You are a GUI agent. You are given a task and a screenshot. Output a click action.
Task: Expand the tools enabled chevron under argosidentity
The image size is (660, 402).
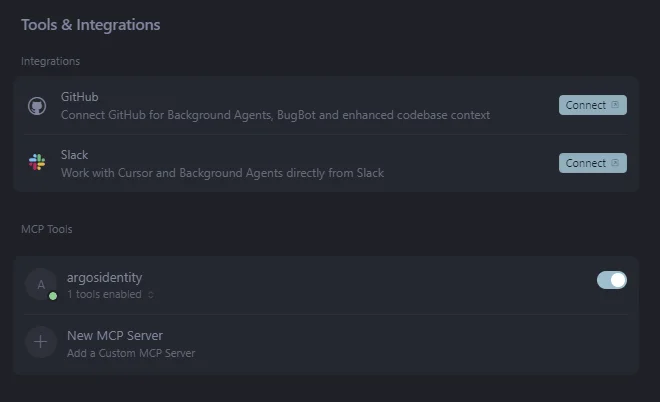click(150, 295)
